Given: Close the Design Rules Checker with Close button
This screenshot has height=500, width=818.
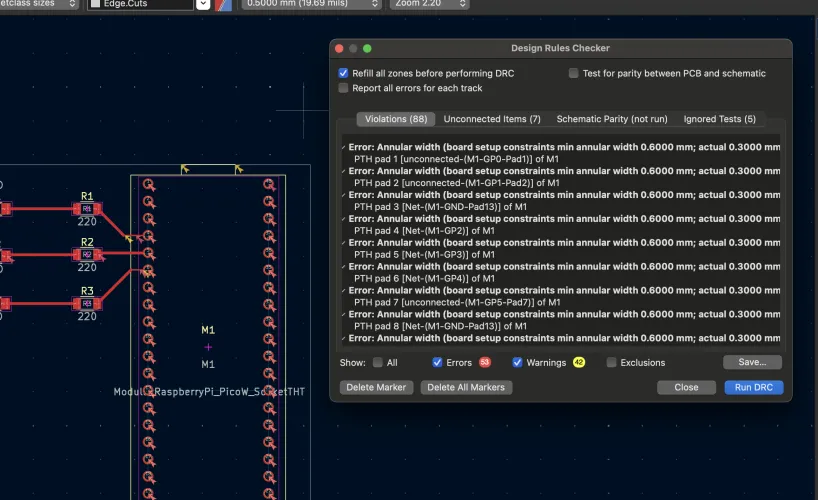Looking at the screenshot, I should click(686, 387).
